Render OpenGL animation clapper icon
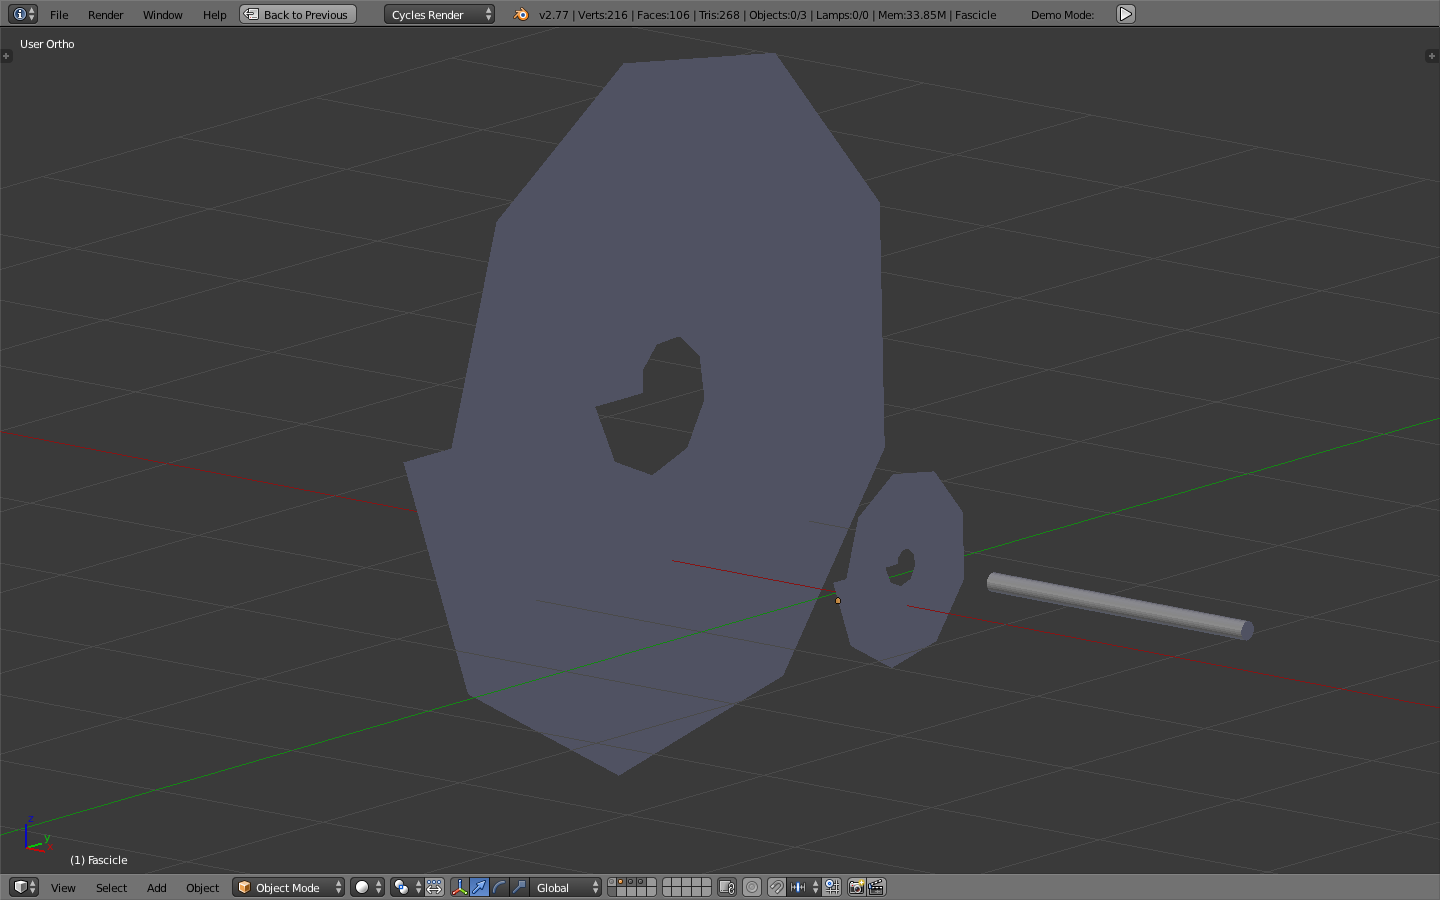This screenshot has height=900, width=1440. coord(876,887)
